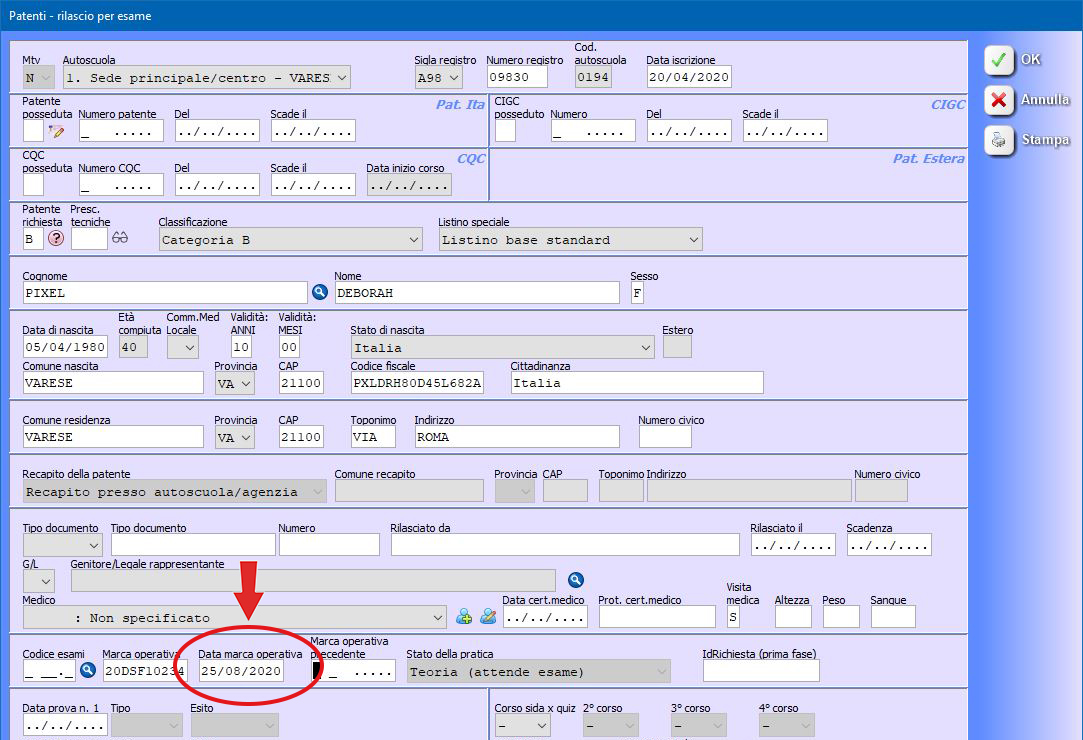
Task: Open the Sigla registro dropdown
Action: tap(439, 78)
